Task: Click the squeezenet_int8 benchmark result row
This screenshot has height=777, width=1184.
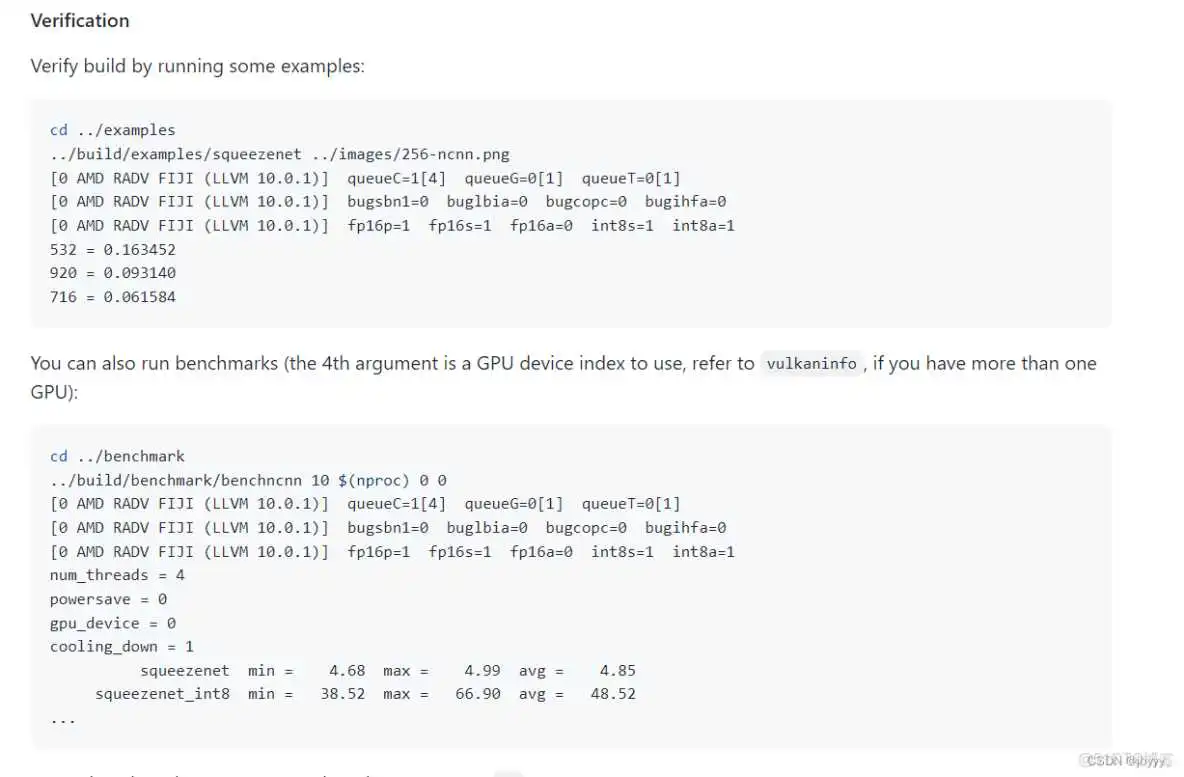Action: 365,694
